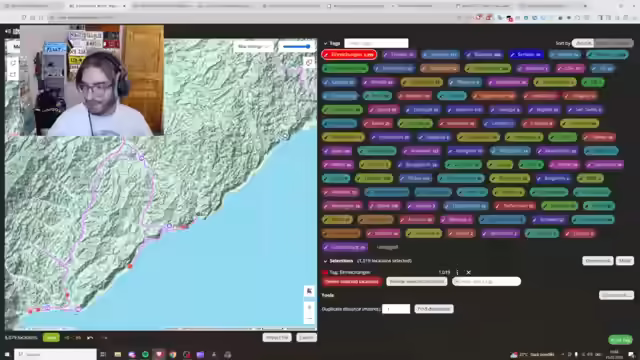Screen dimensions: 640x360
Task: Click the grey button right of Delete selected locations
Action: 417,282
